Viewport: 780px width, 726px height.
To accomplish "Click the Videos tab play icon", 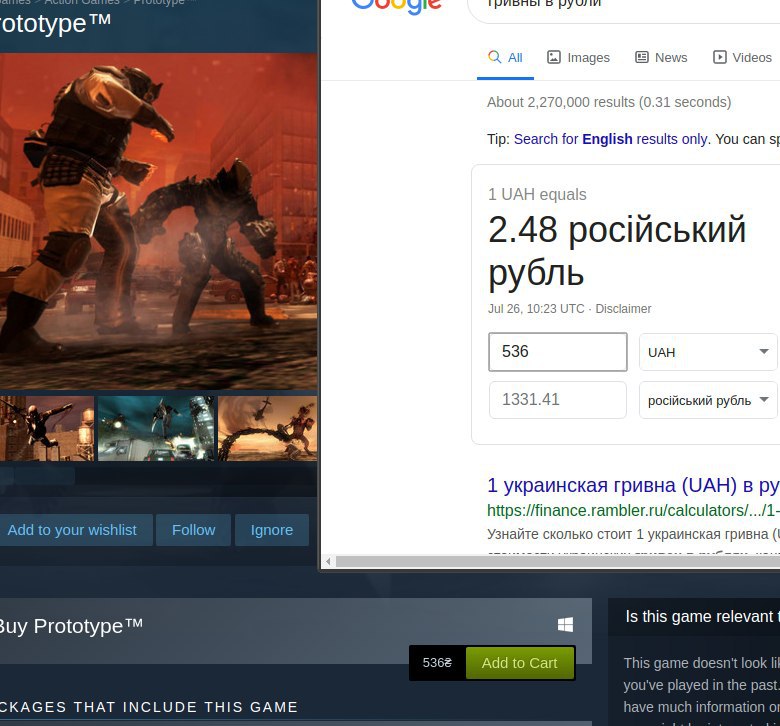I will tap(719, 57).
